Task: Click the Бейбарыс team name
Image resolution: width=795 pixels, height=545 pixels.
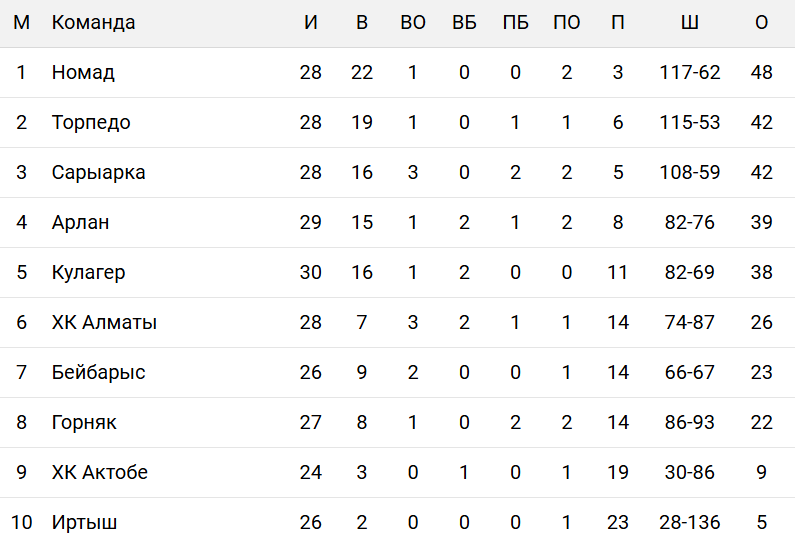Action: tap(98, 373)
